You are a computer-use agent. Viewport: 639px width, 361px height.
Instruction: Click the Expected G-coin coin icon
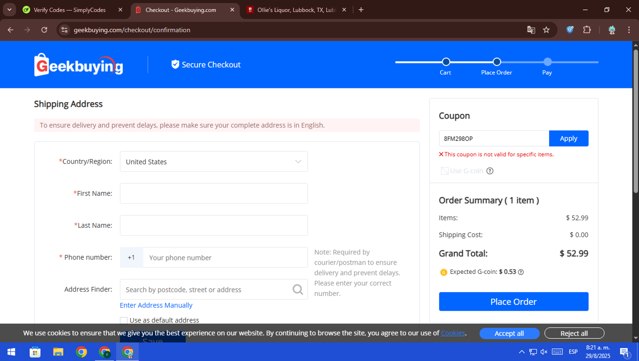pos(443,272)
